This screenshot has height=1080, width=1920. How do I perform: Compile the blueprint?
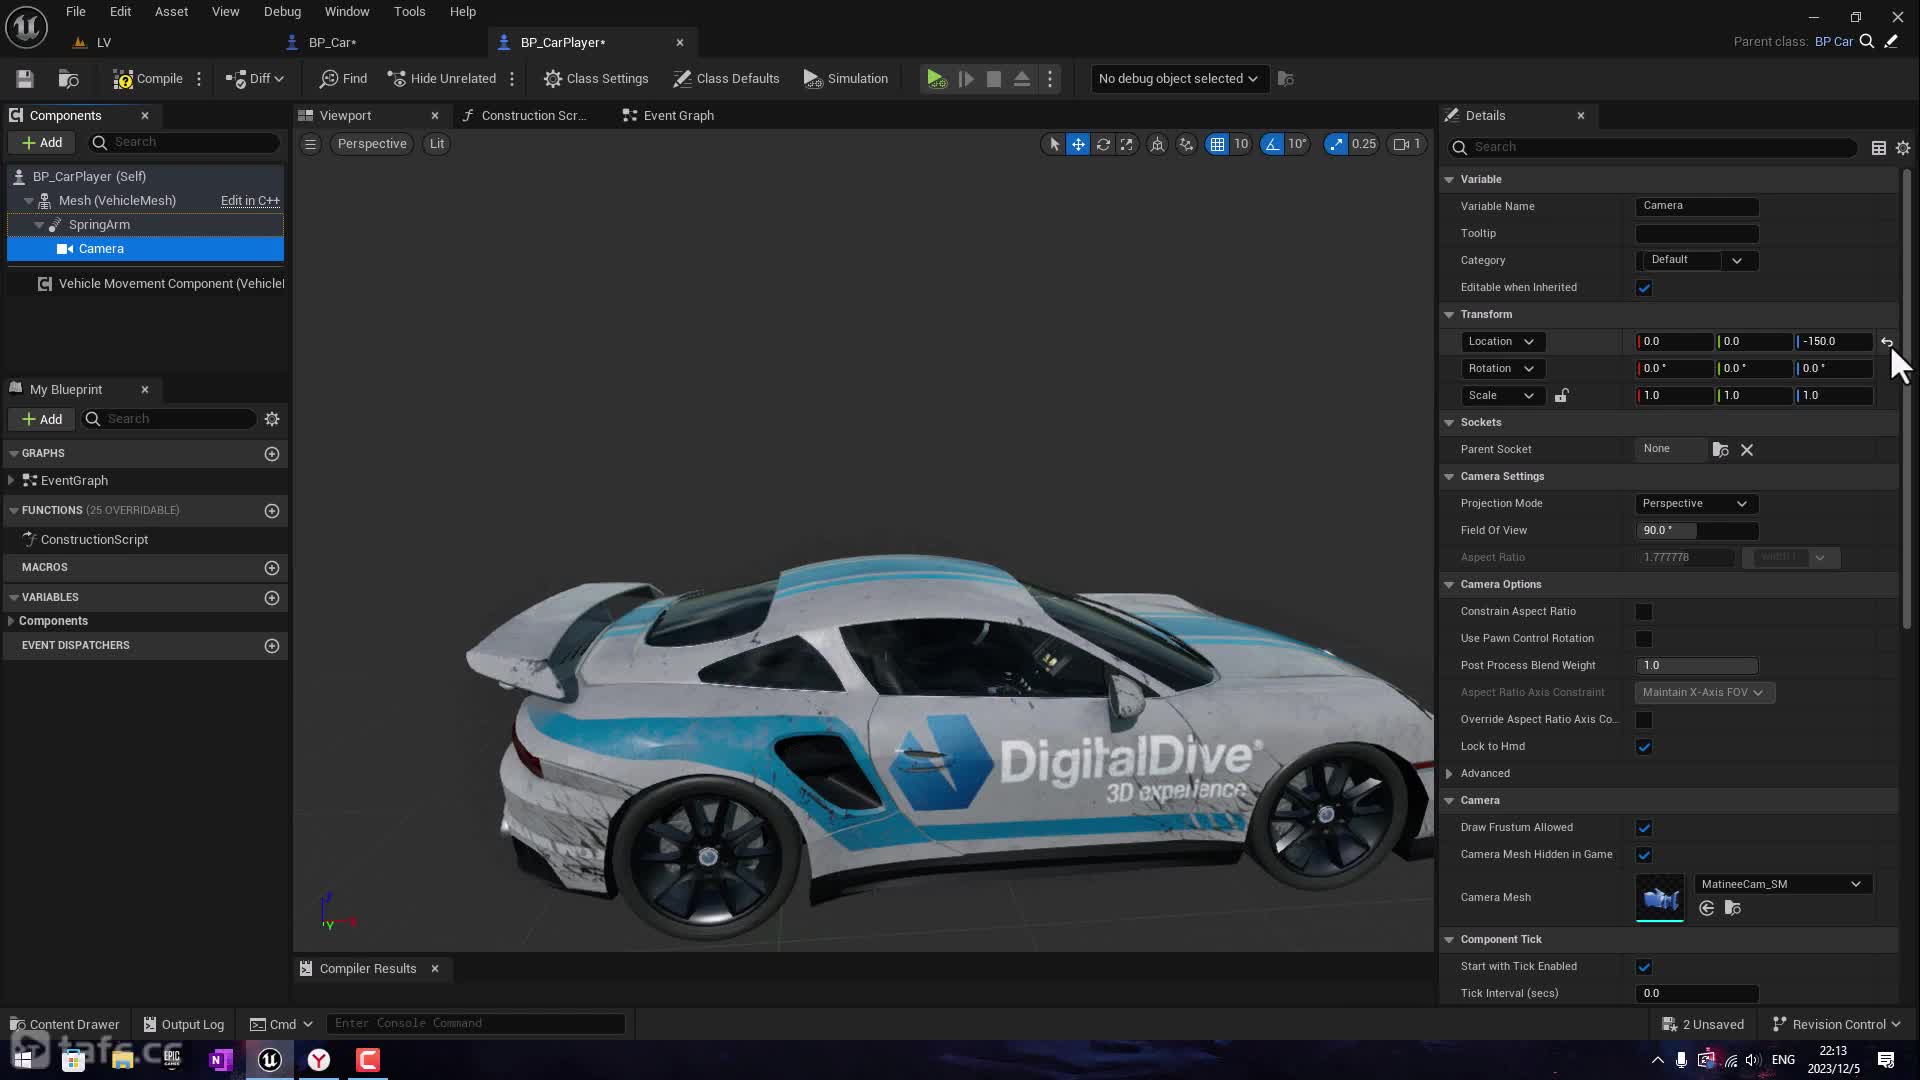tap(148, 79)
